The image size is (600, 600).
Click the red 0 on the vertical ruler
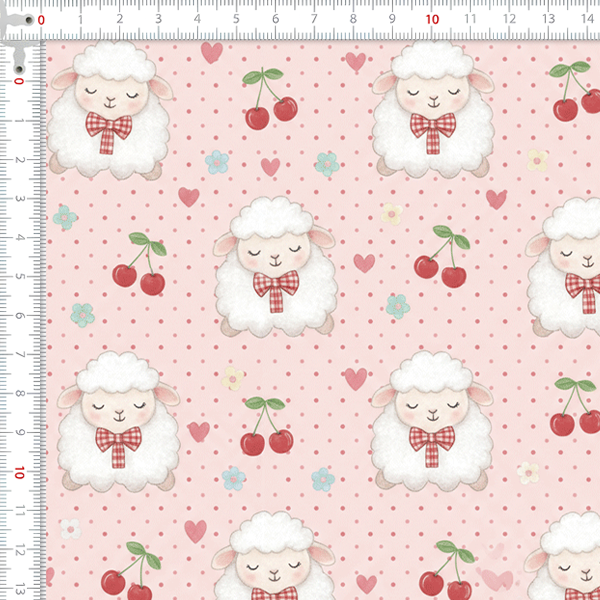pyautogui.click(x=19, y=81)
